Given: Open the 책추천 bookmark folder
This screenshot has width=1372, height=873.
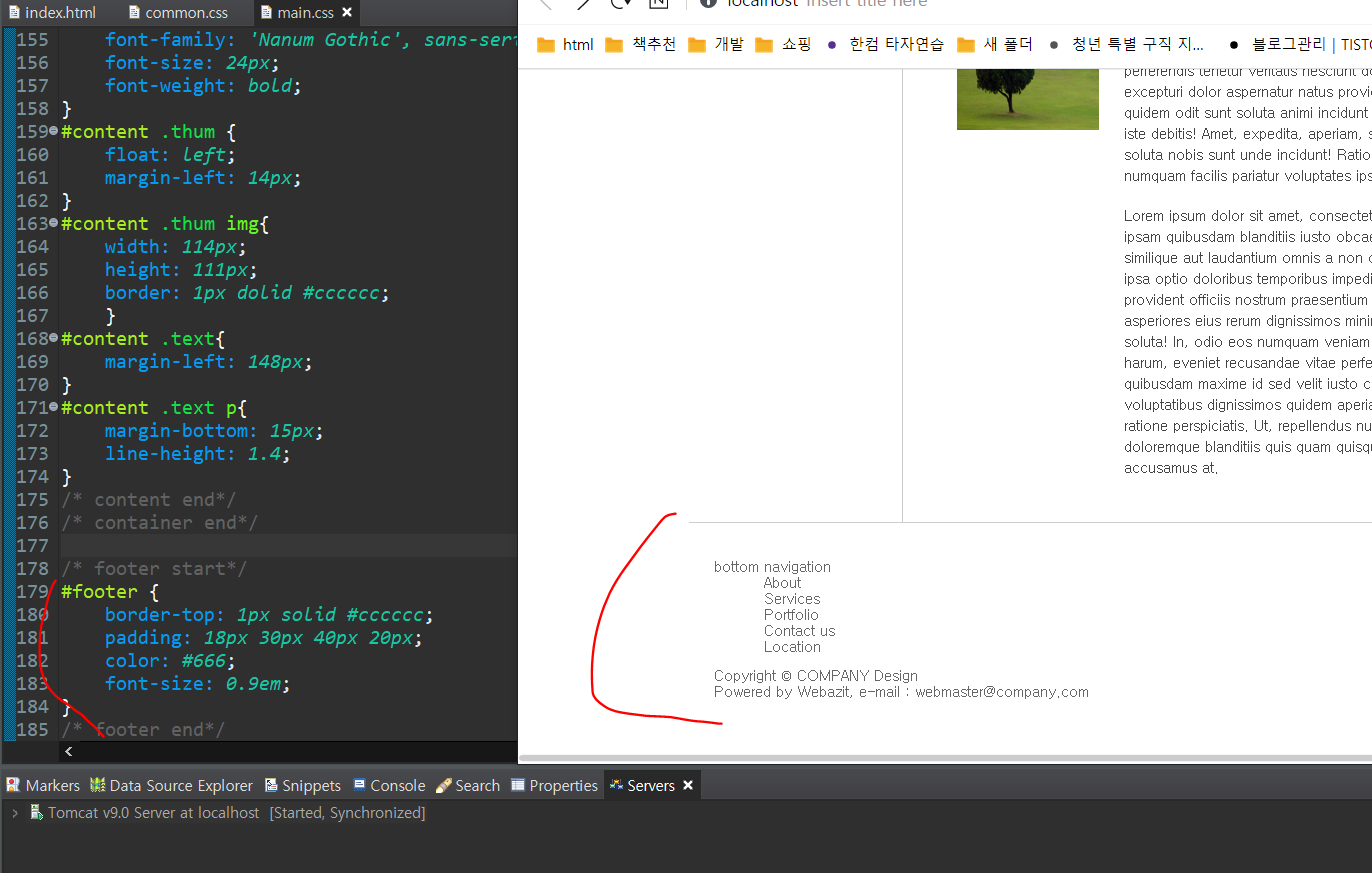Looking at the screenshot, I should pos(641,44).
